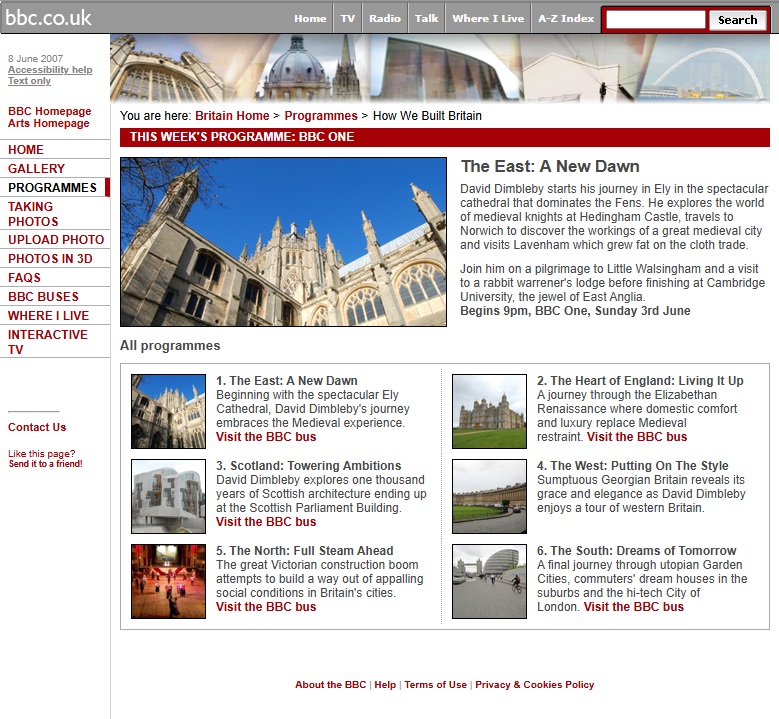Image resolution: width=779 pixels, height=719 pixels.
Task: Open the Heart of England mansion thumbnail
Action: click(489, 411)
